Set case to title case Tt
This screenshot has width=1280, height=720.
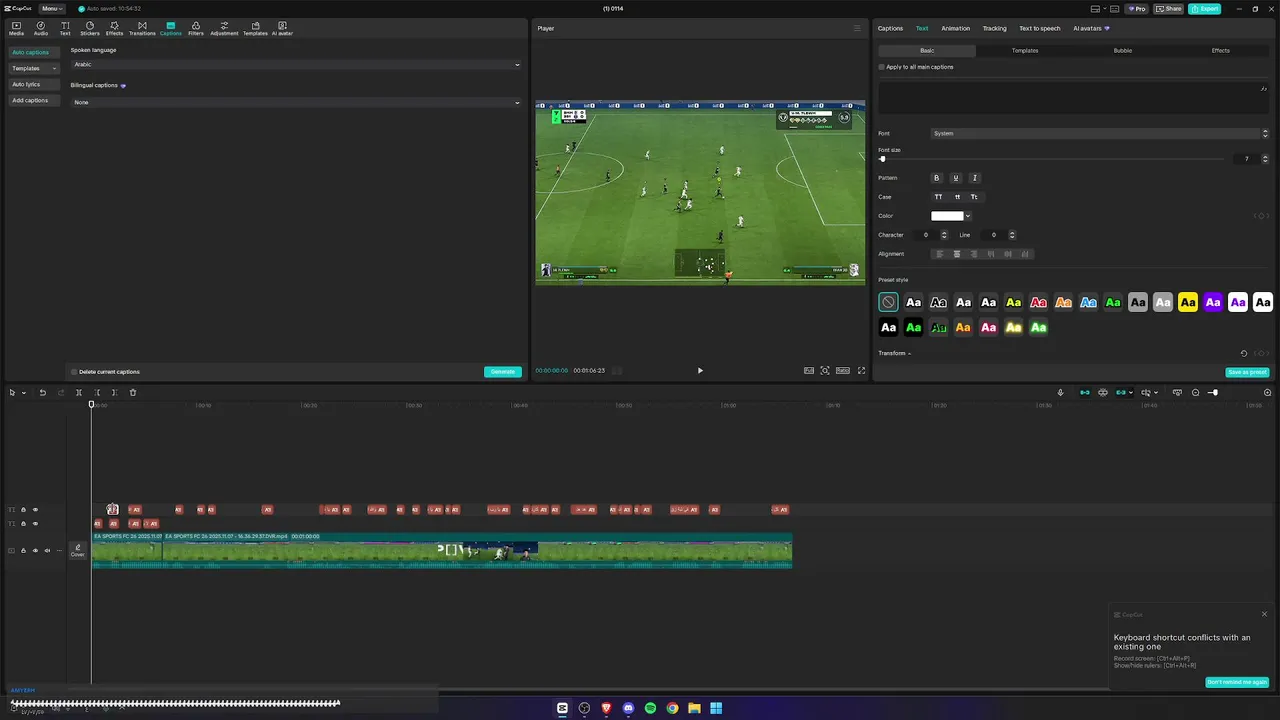pos(974,197)
